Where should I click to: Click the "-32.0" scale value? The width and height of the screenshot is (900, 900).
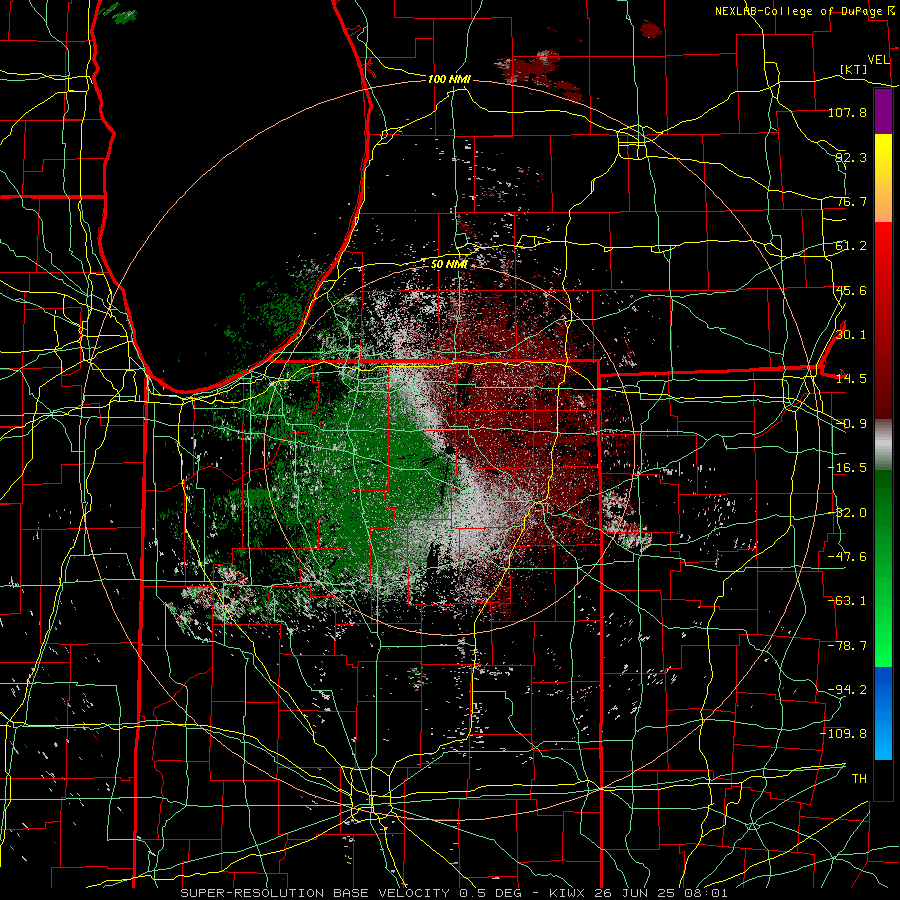click(847, 513)
